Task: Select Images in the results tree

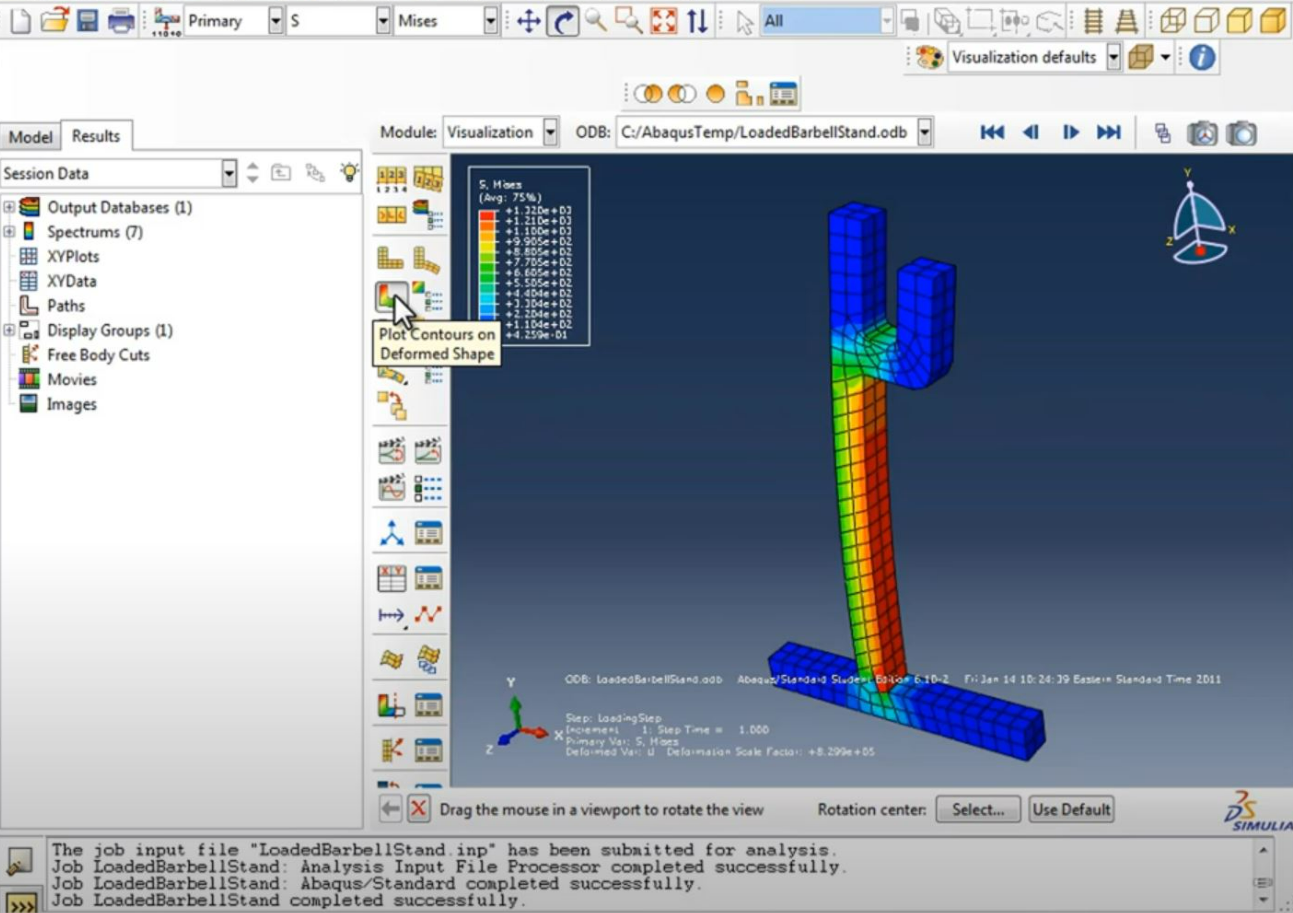Action: [72, 404]
